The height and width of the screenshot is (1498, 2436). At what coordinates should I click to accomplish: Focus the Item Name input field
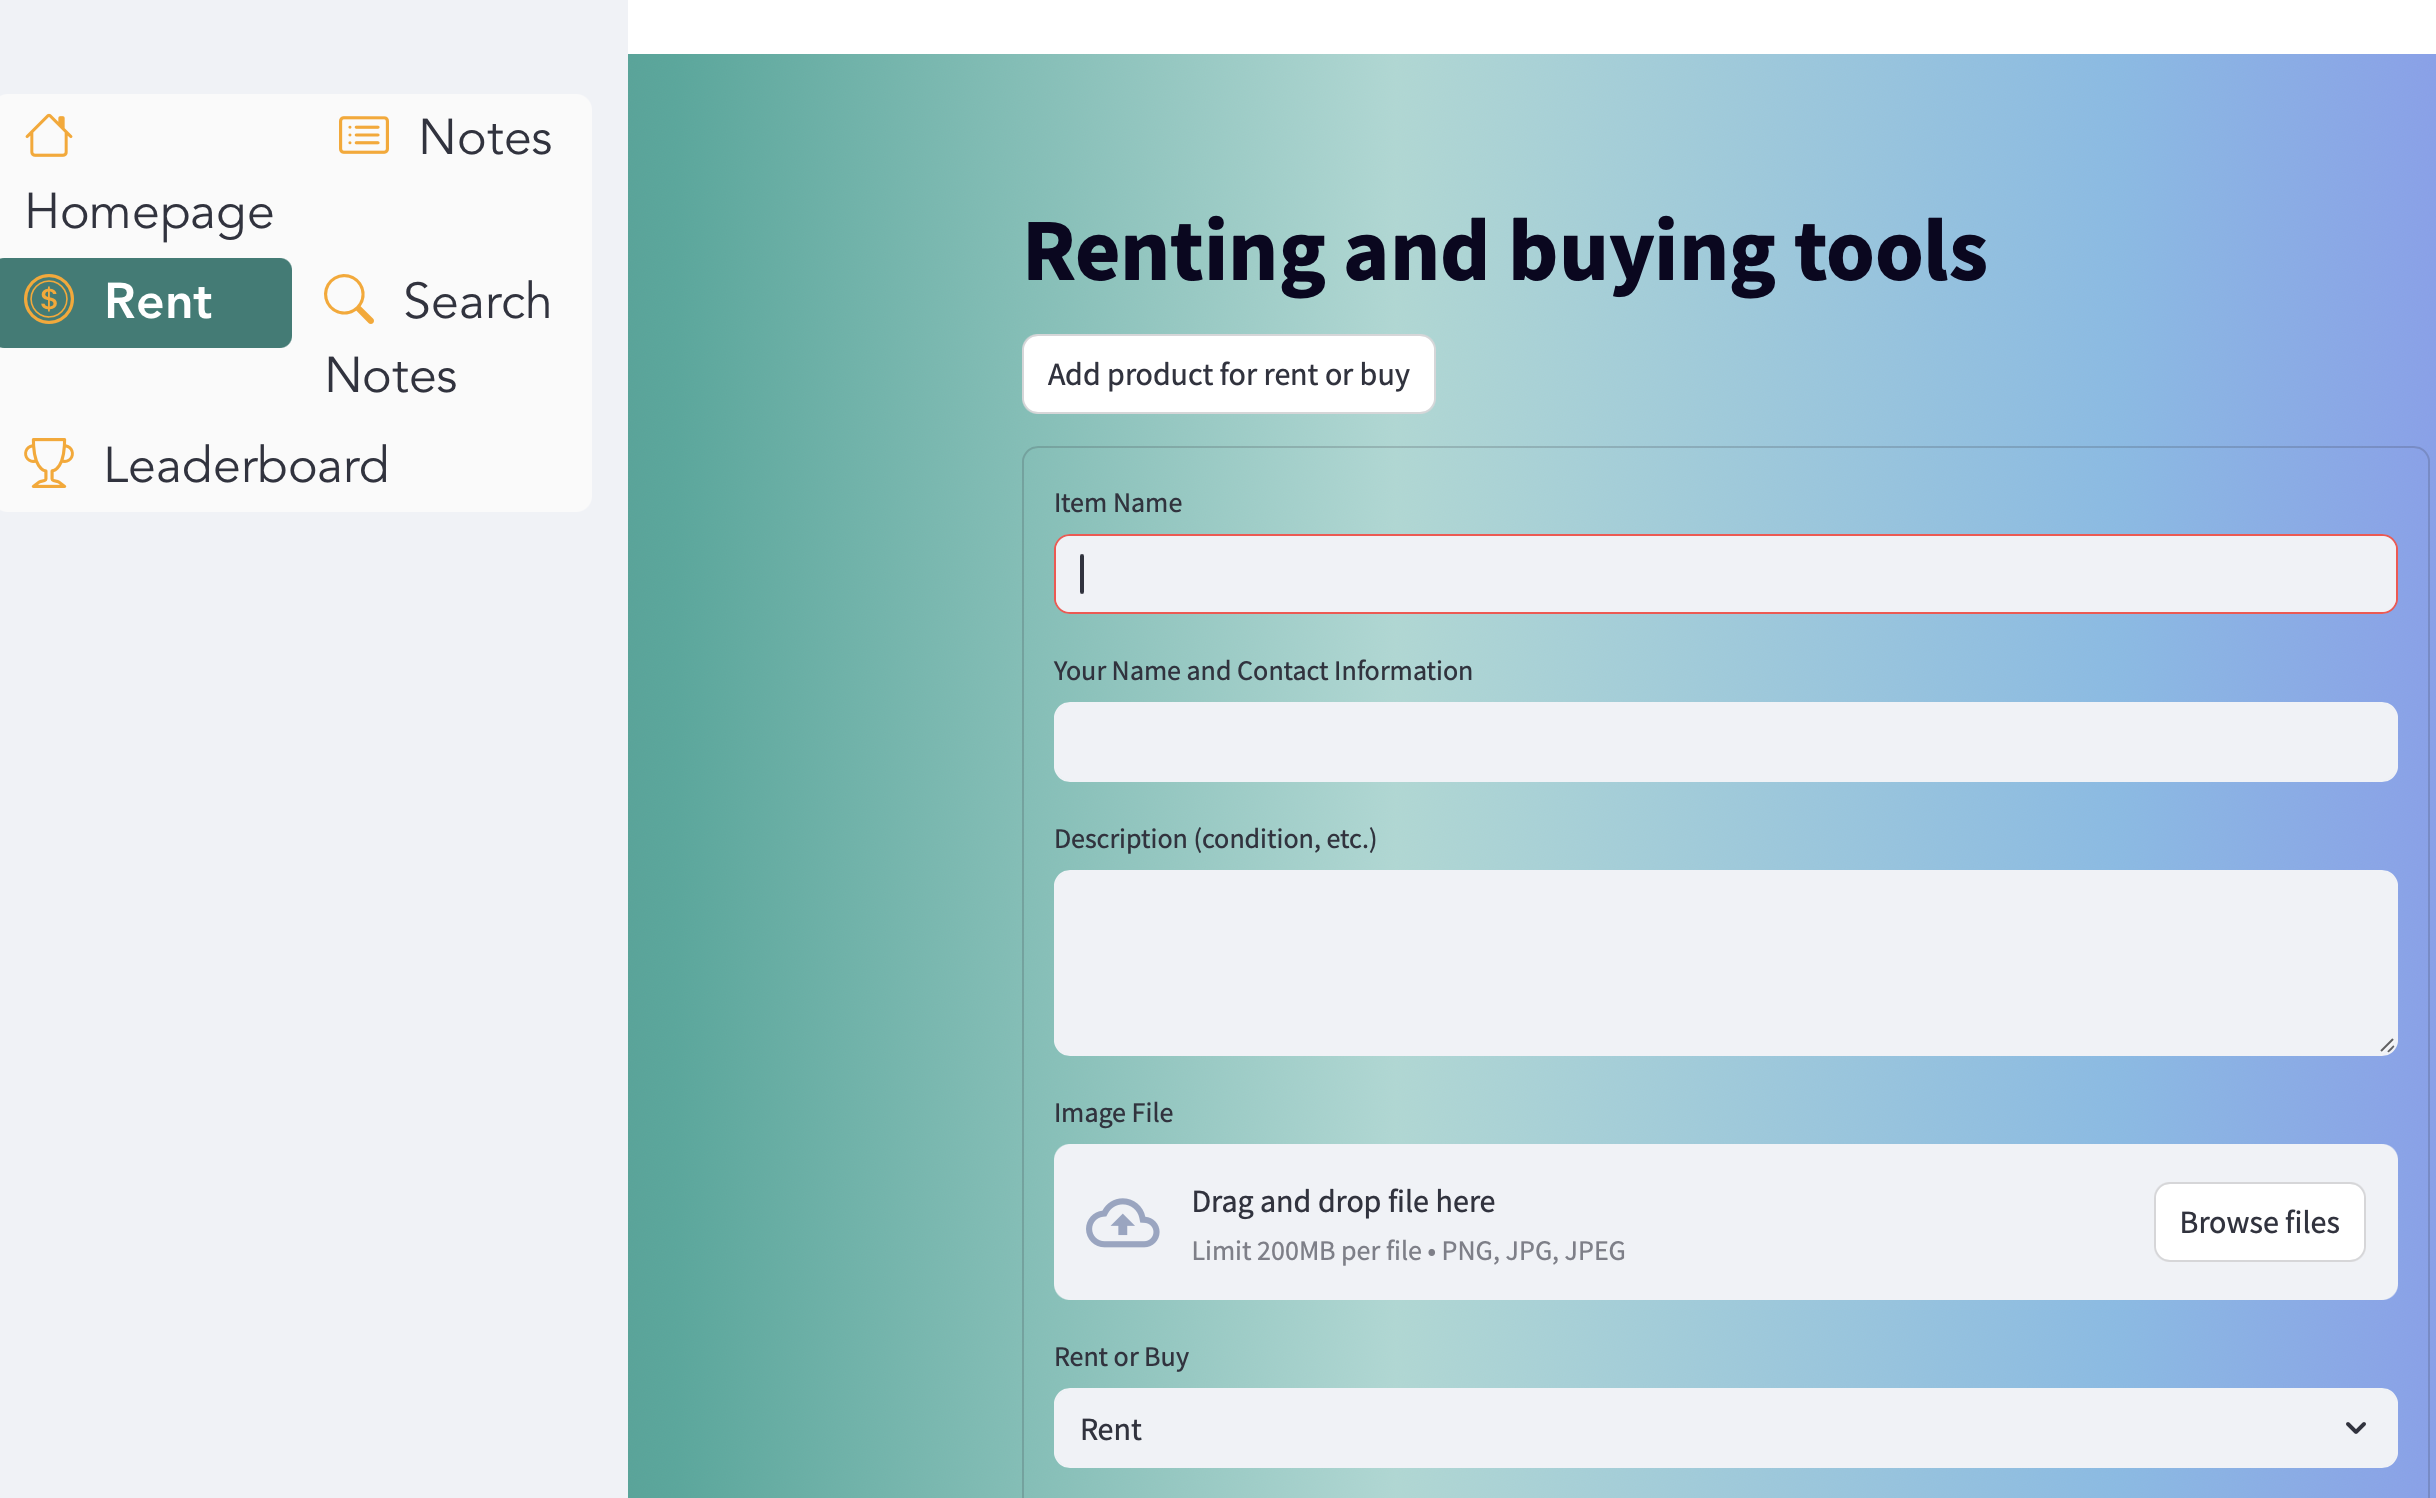click(x=1725, y=574)
